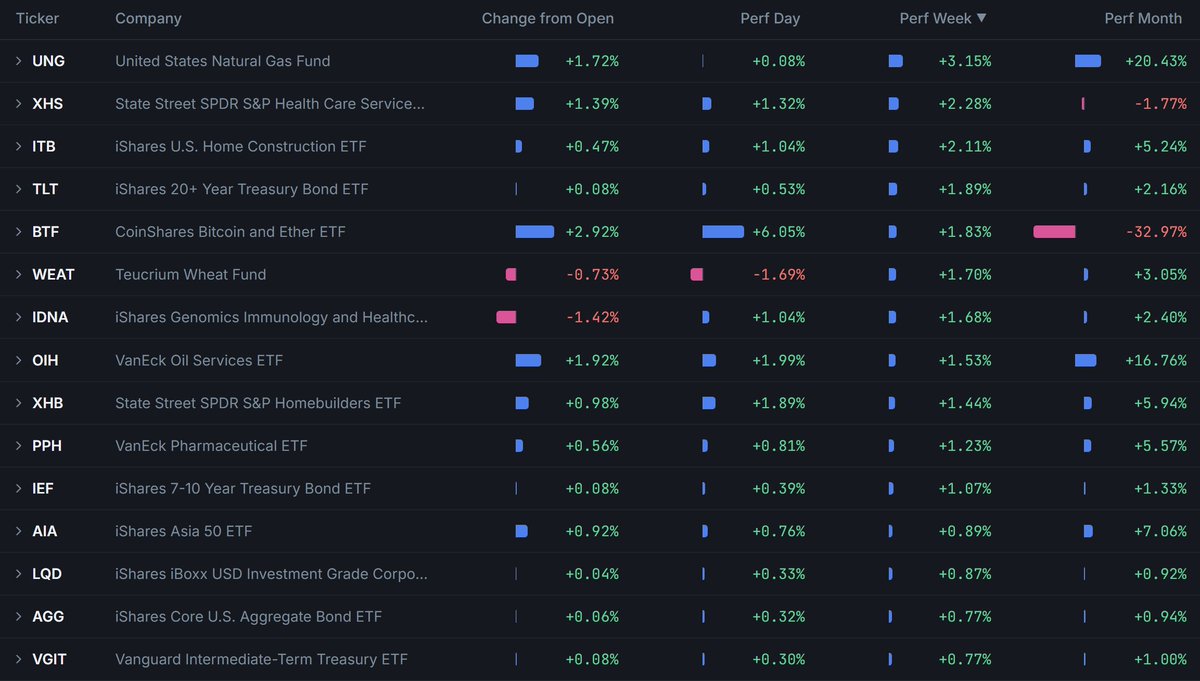Open the VGIT ticker link
The width and height of the screenshot is (1200, 681).
coord(50,660)
